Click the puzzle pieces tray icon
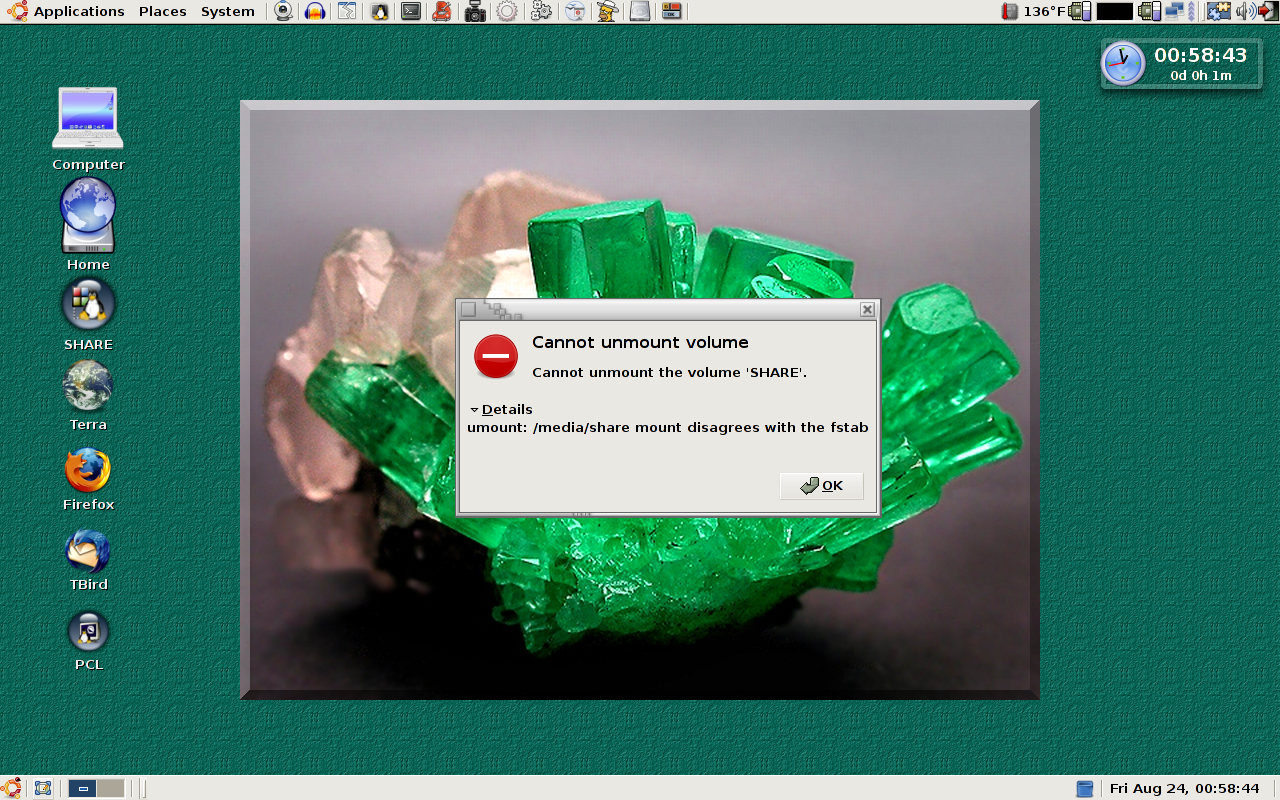Image resolution: width=1280 pixels, height=800 pixels. [1218, 11]
